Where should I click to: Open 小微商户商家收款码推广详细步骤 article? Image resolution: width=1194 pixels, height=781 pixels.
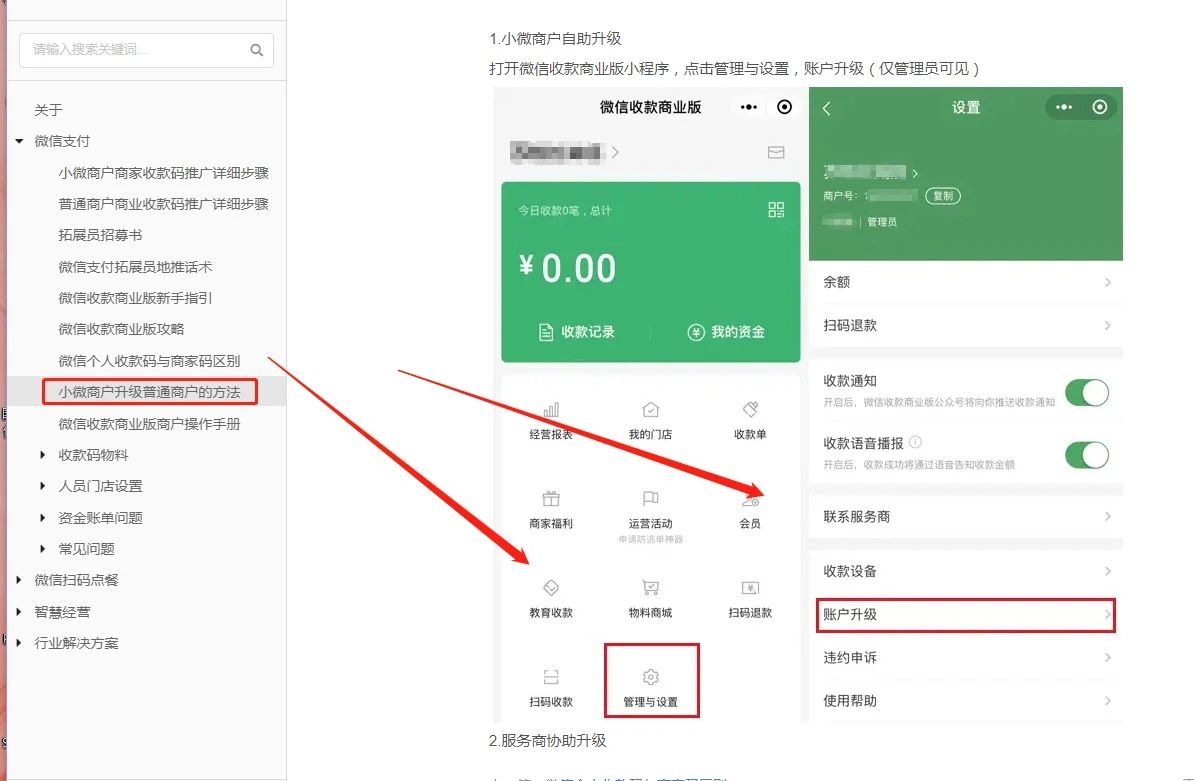click(164, 173)
